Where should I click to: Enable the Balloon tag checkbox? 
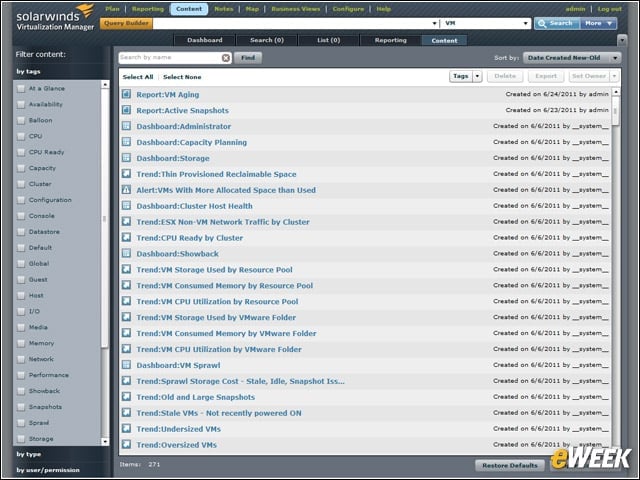(x=21, y=120)
